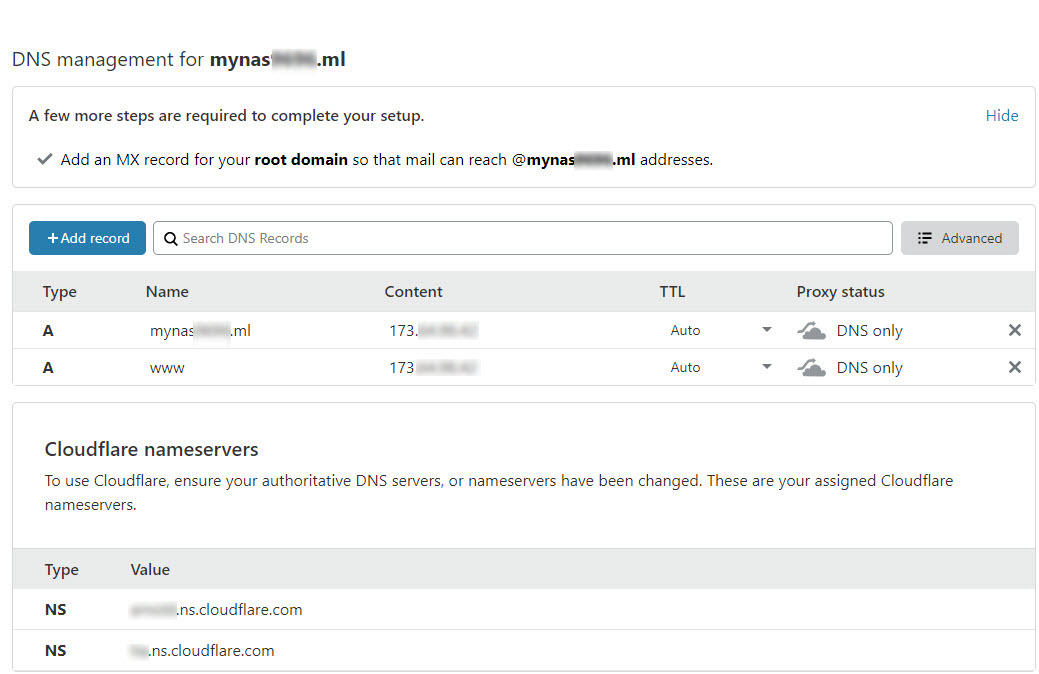Image resolution: width=1039 pixels, height=674 pixels.
Task: Click DNS only label in root domain row
Action: 869,331
